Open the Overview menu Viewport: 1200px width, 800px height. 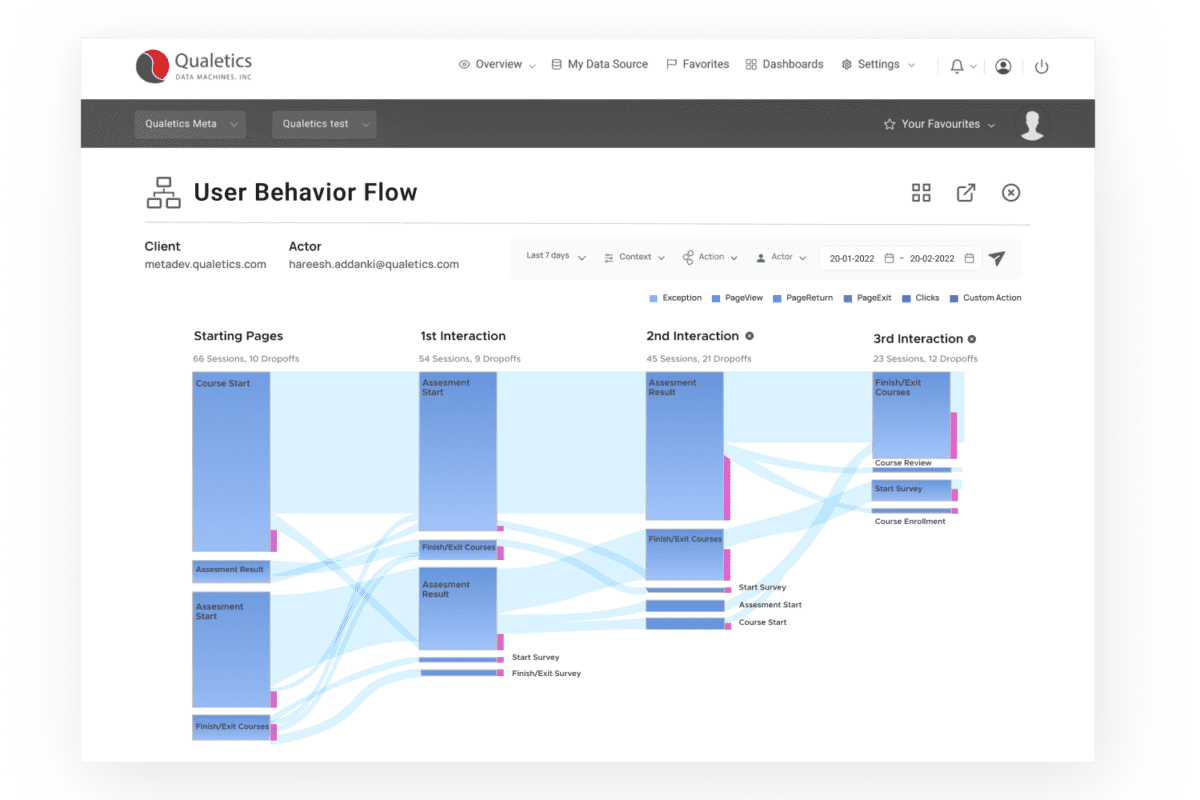tap(496, 63)
